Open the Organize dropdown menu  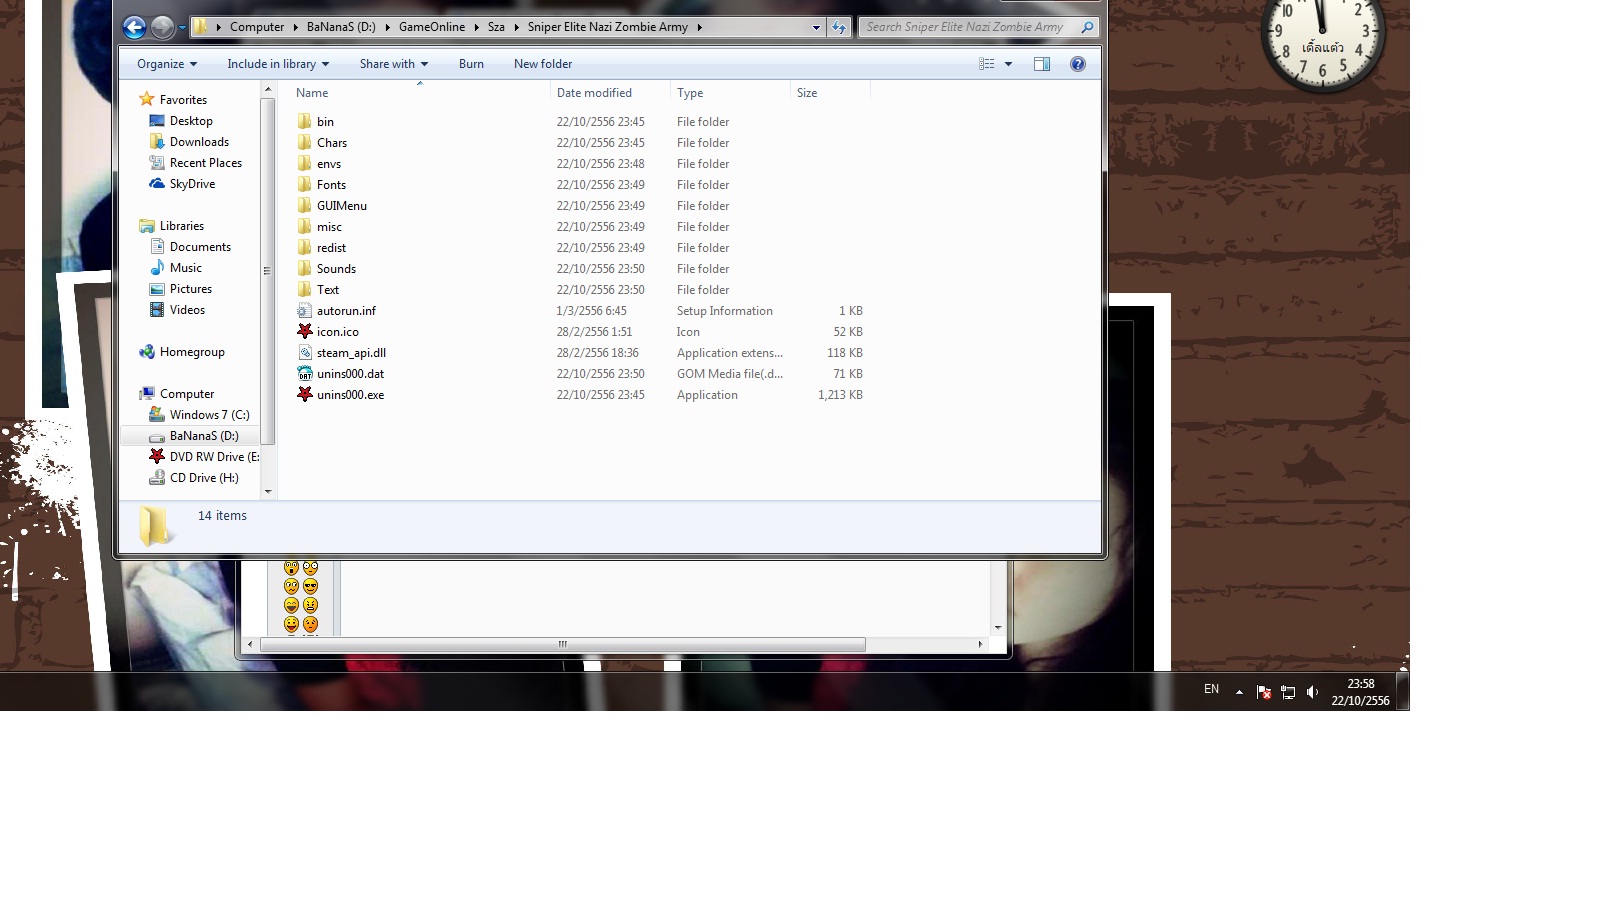tap(166, 64)
